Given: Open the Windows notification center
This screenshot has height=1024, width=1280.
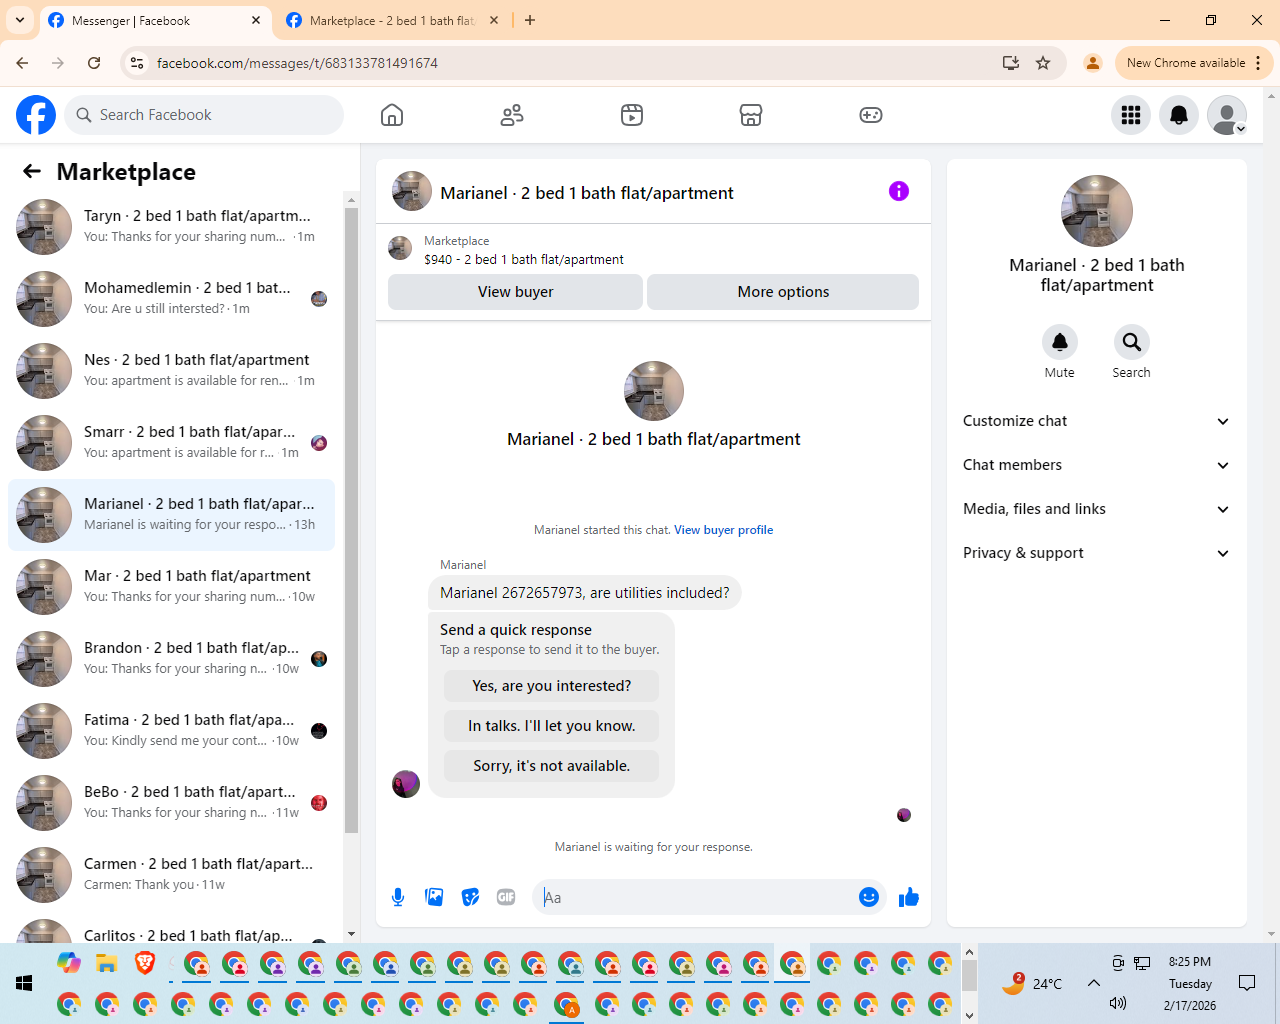Looking at the screenshot, I should click(1247, 983).
